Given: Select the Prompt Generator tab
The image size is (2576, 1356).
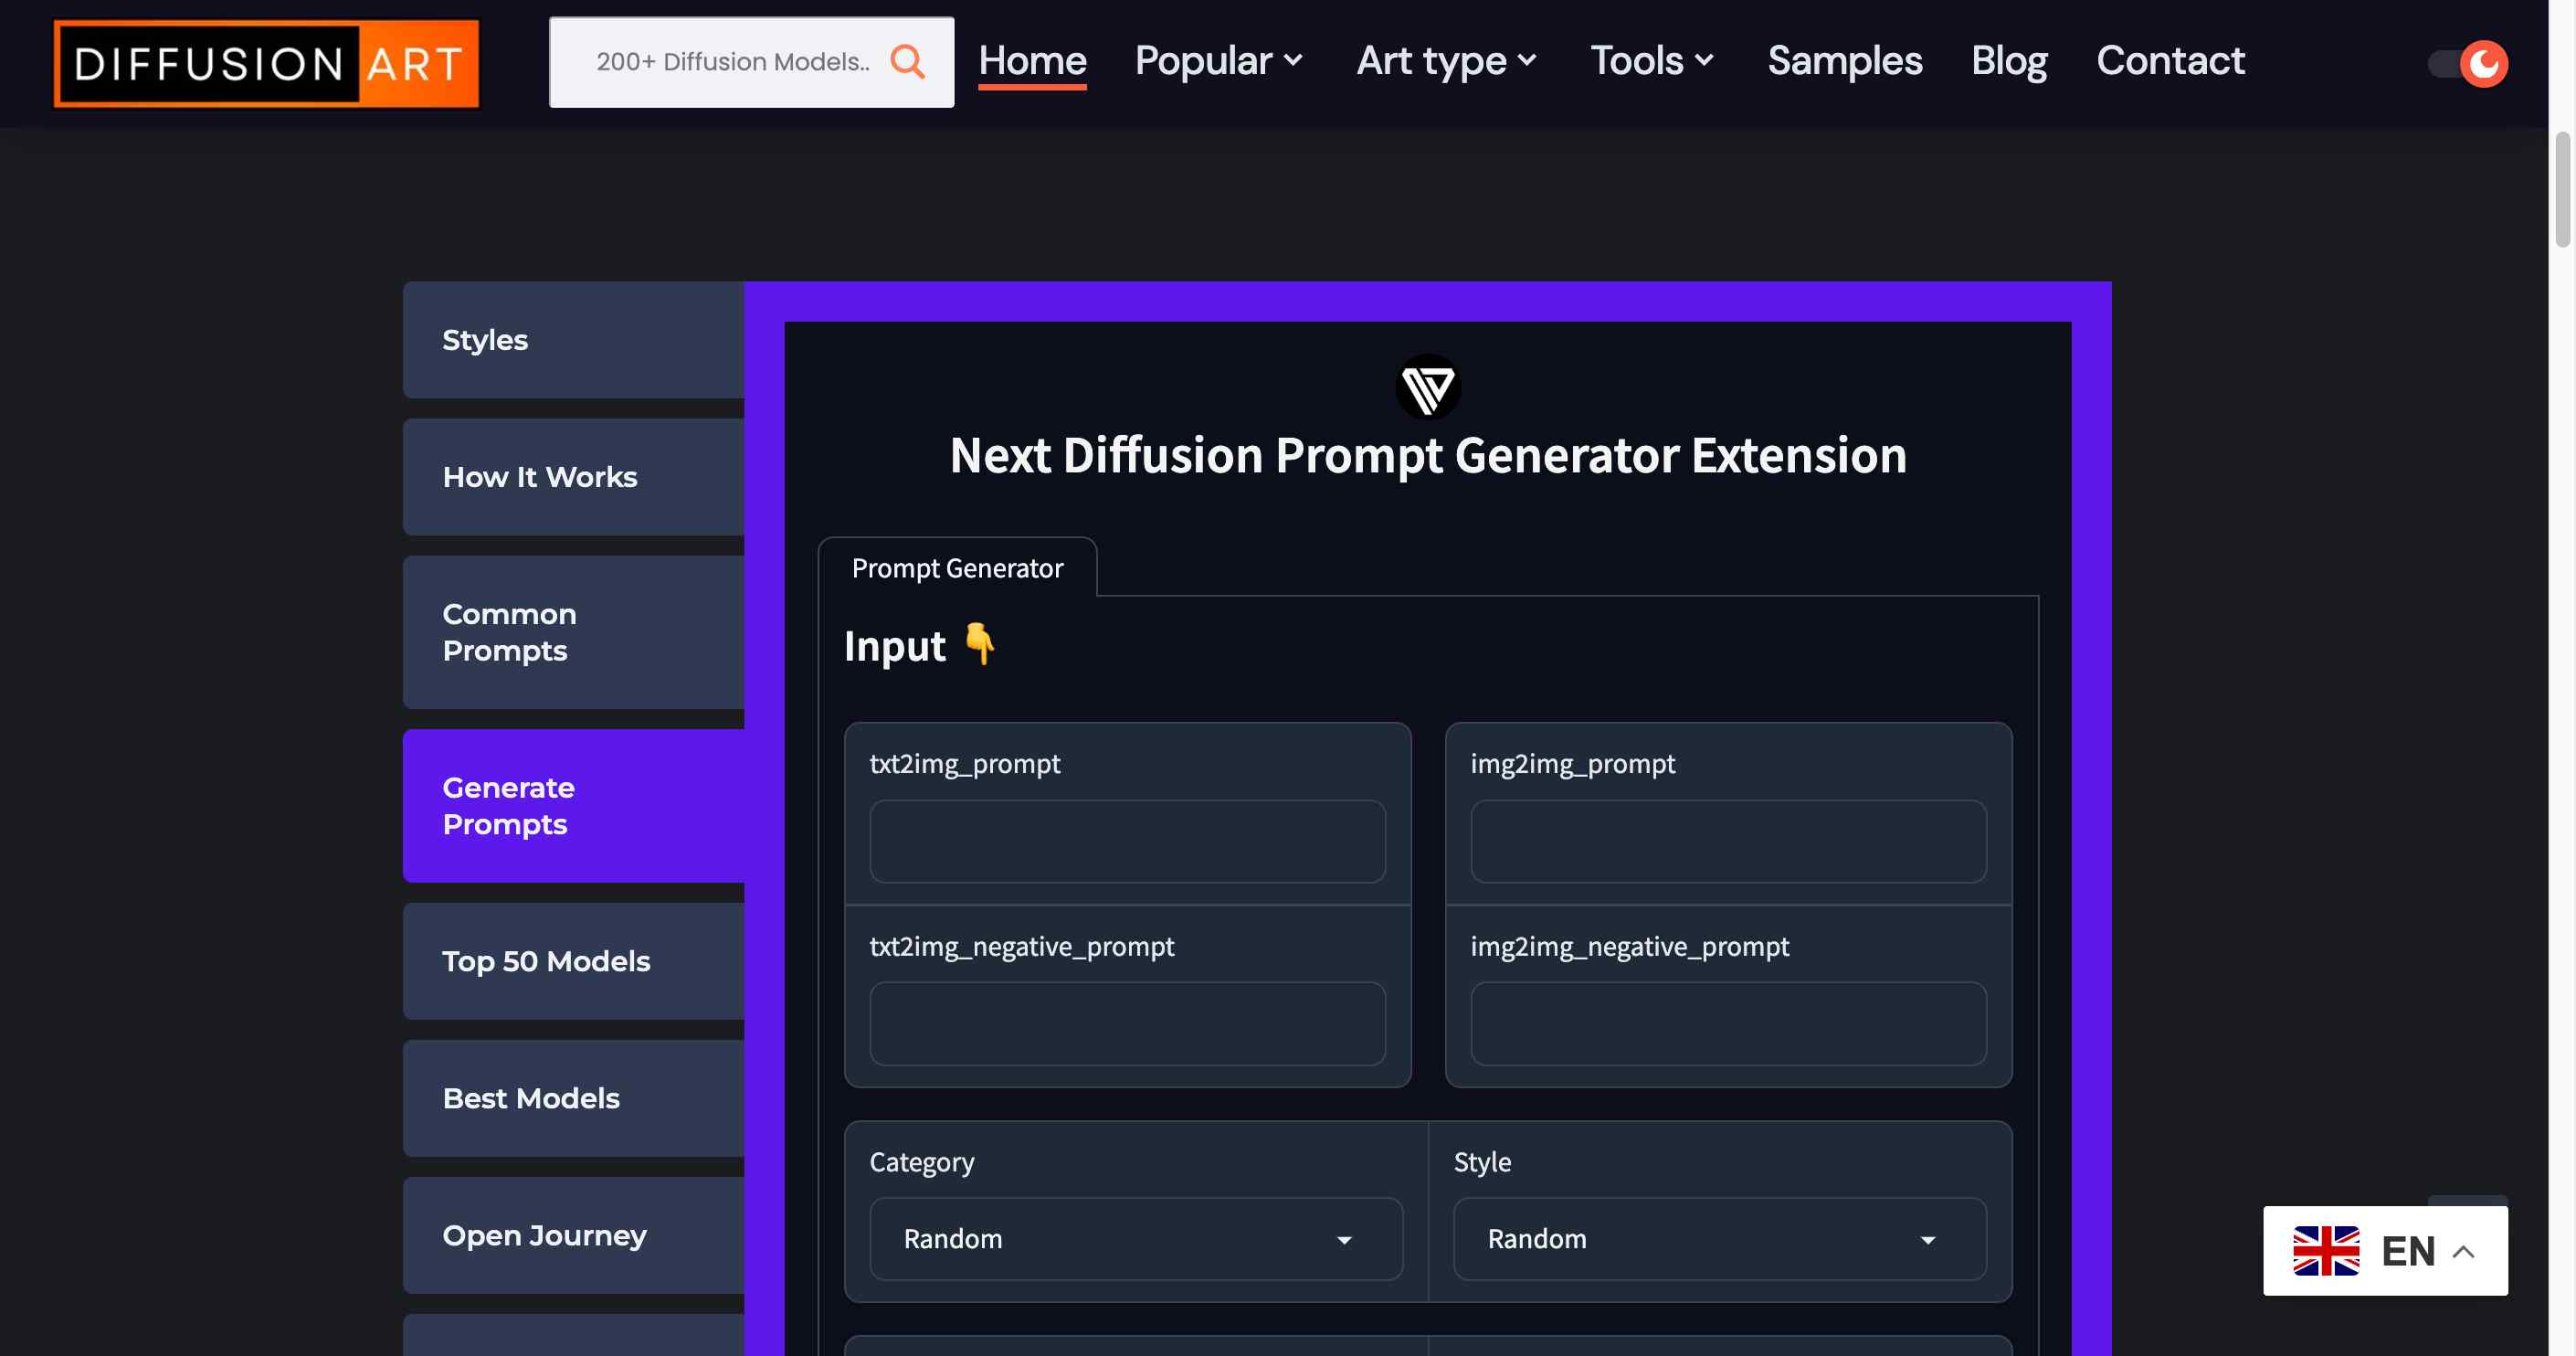Looking at the screenshot, I should pyautogui.click(x=957, y=567).
